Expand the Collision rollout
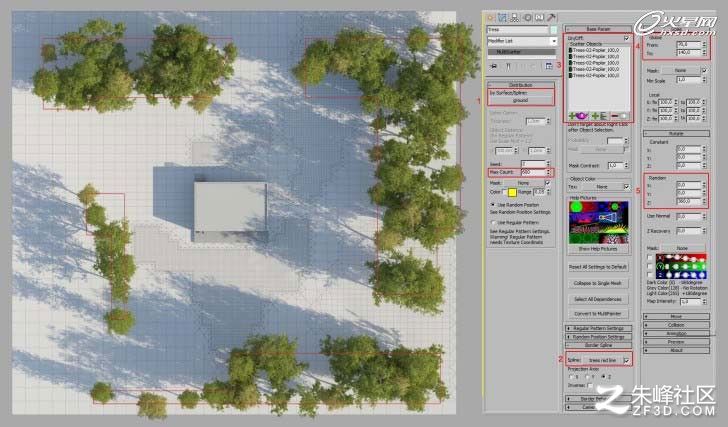The height and width of the screenshot is (427, 728). tap(676, 325)
